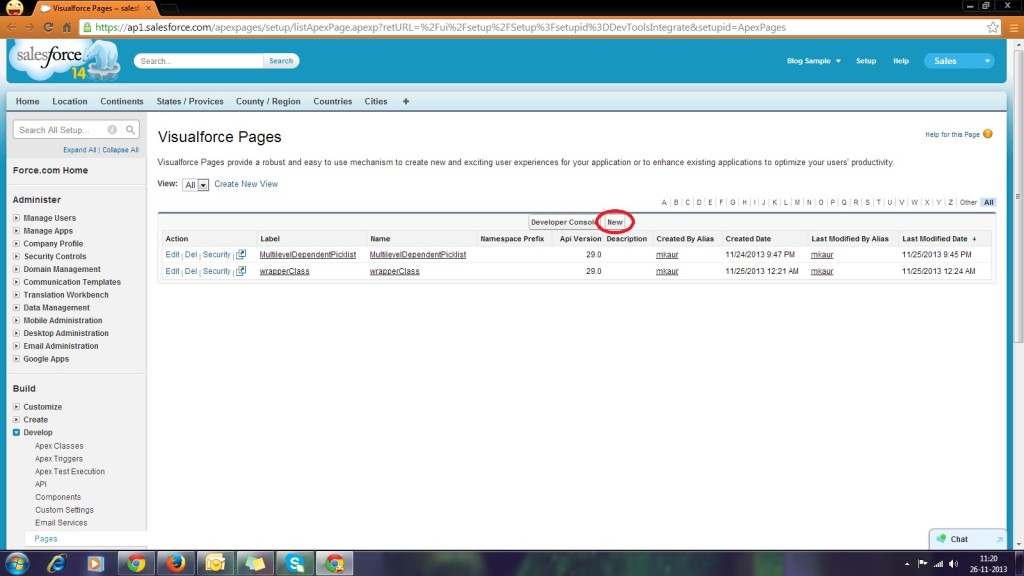
Task: Open Skype from the taskbar
Action: [295, 563]
